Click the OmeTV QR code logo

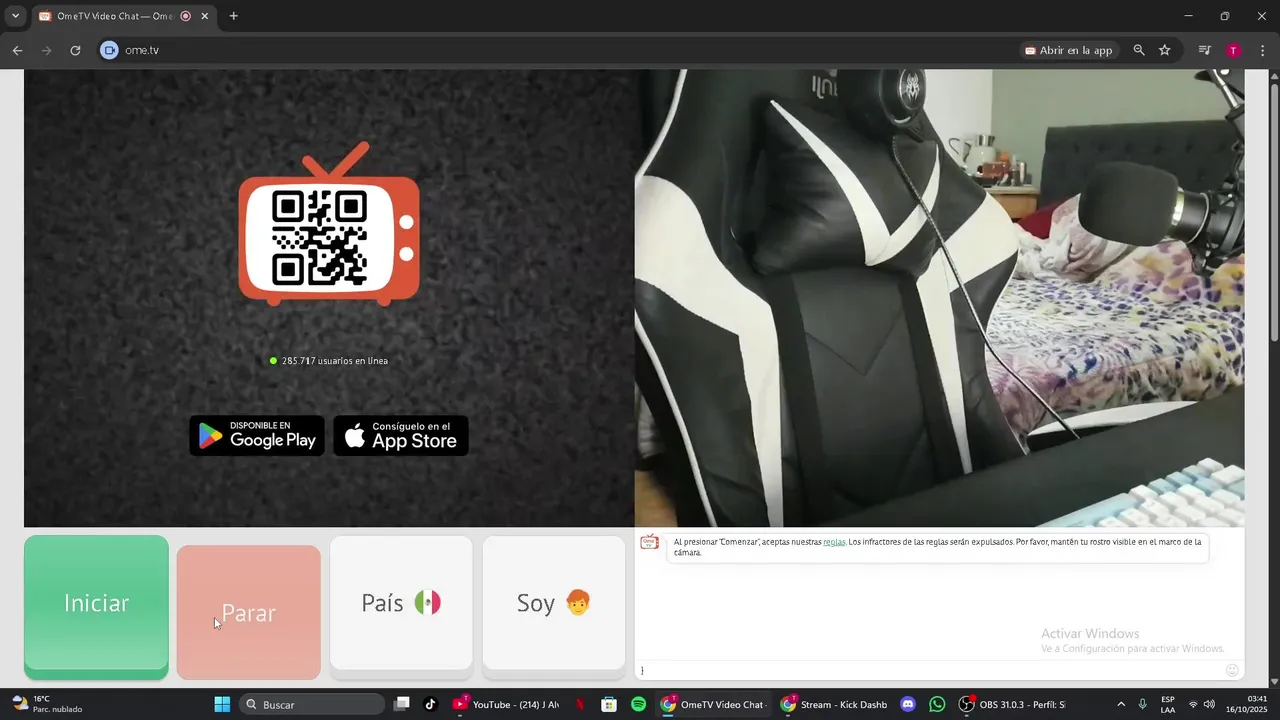(329, 225)
